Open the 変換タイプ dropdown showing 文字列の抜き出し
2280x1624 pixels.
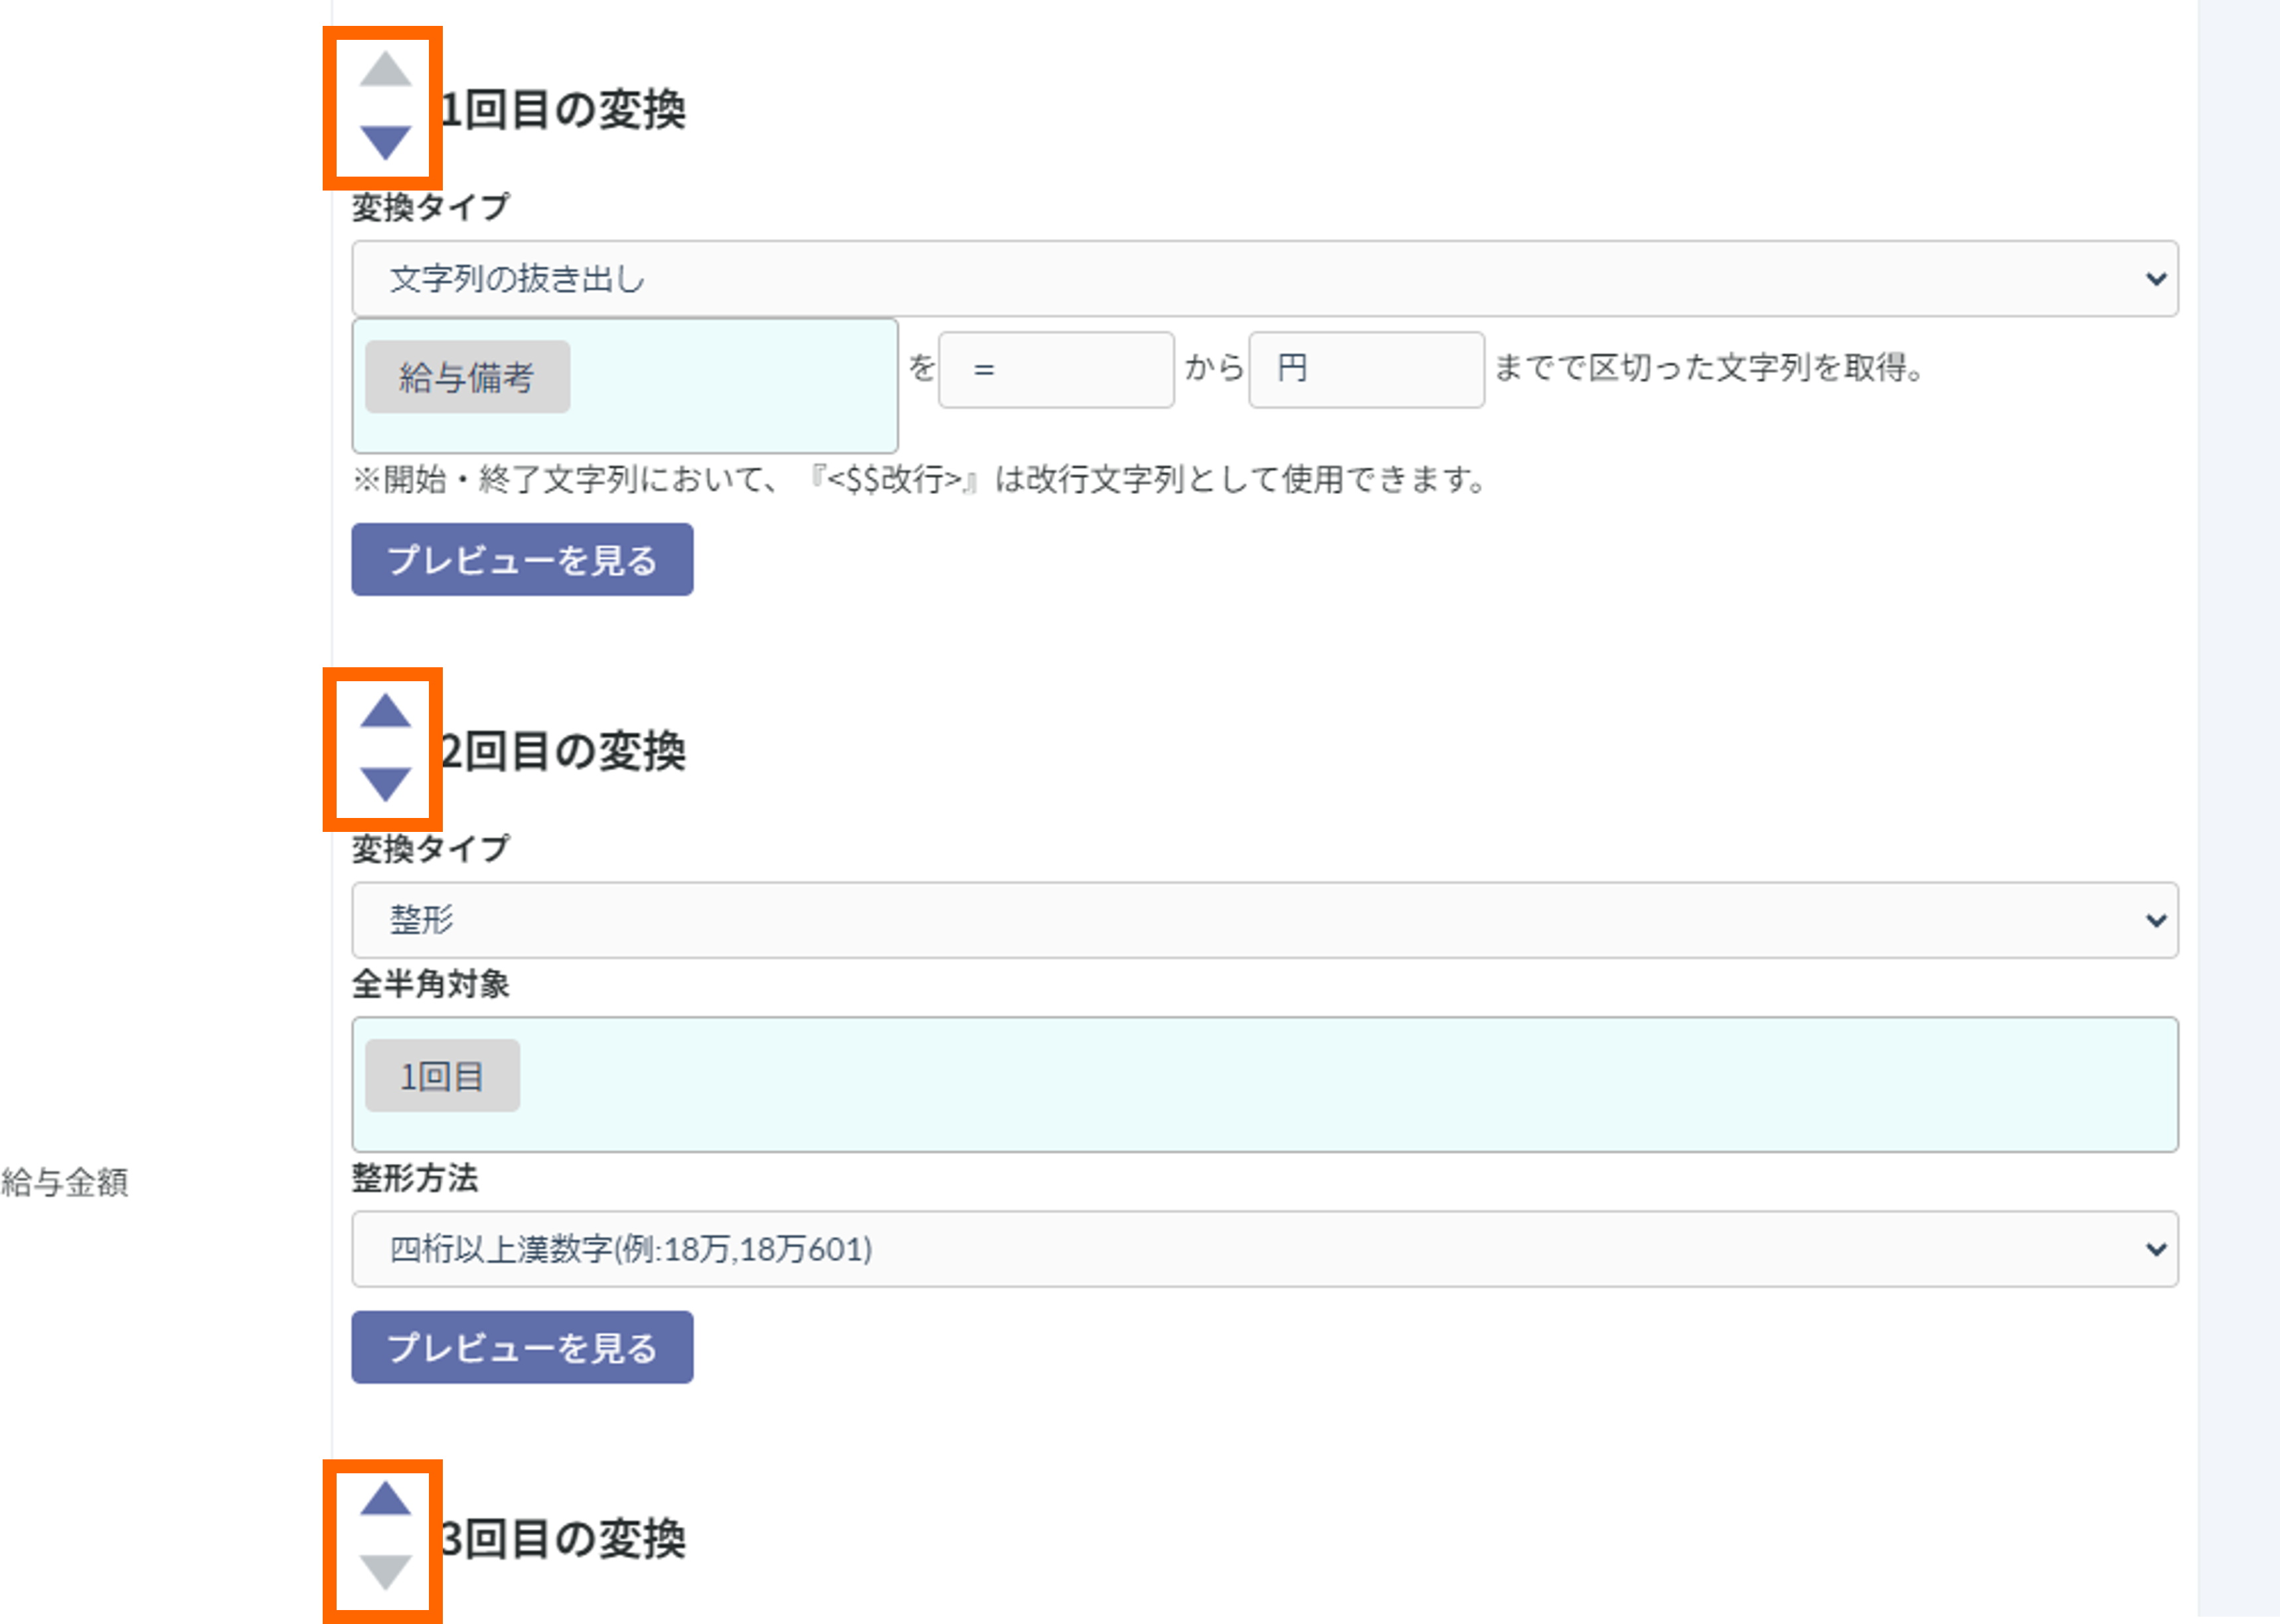(x=1264, y=279)
